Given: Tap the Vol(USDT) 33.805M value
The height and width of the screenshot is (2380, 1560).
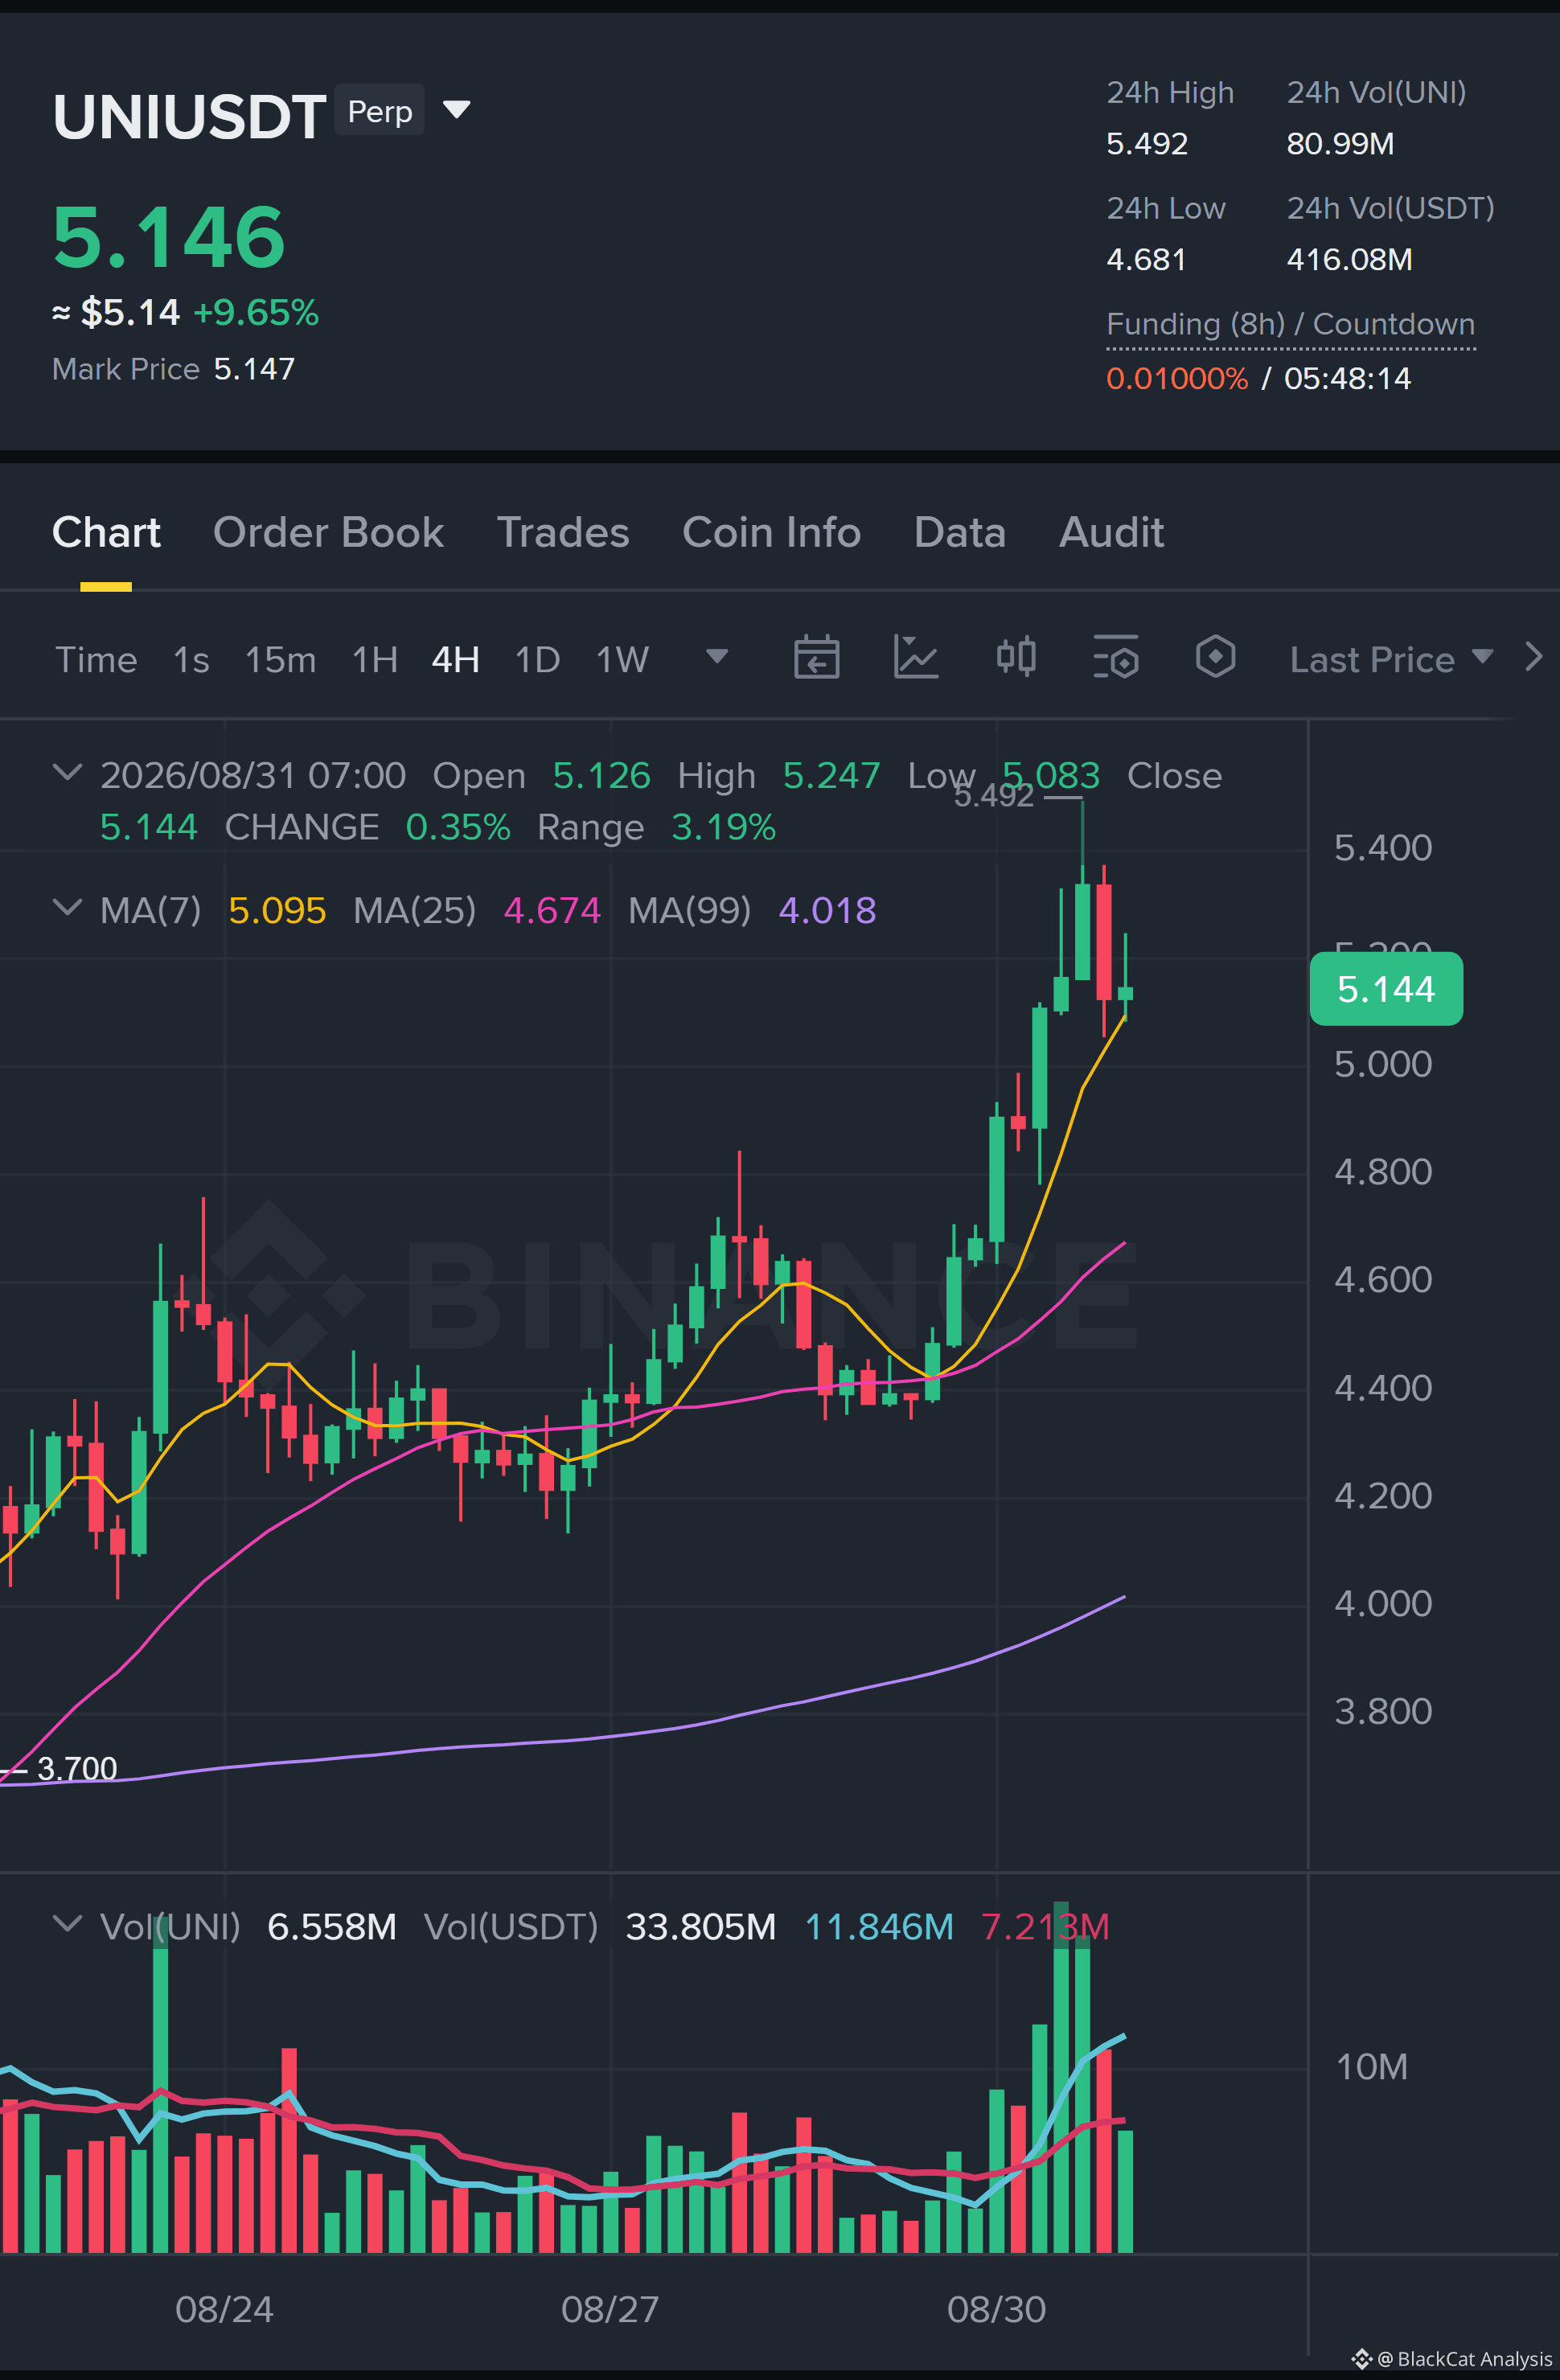Looking at the screenshot, I should tap(700, 1926).
